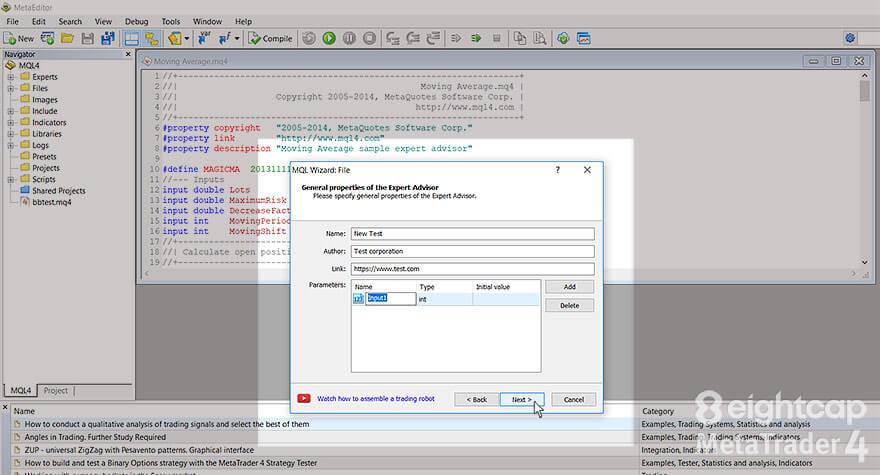The height and width of the screenshot is (475, 880).
Task: Click the green MQL5 storage cloud icon
Action: [x=563, y=39]
